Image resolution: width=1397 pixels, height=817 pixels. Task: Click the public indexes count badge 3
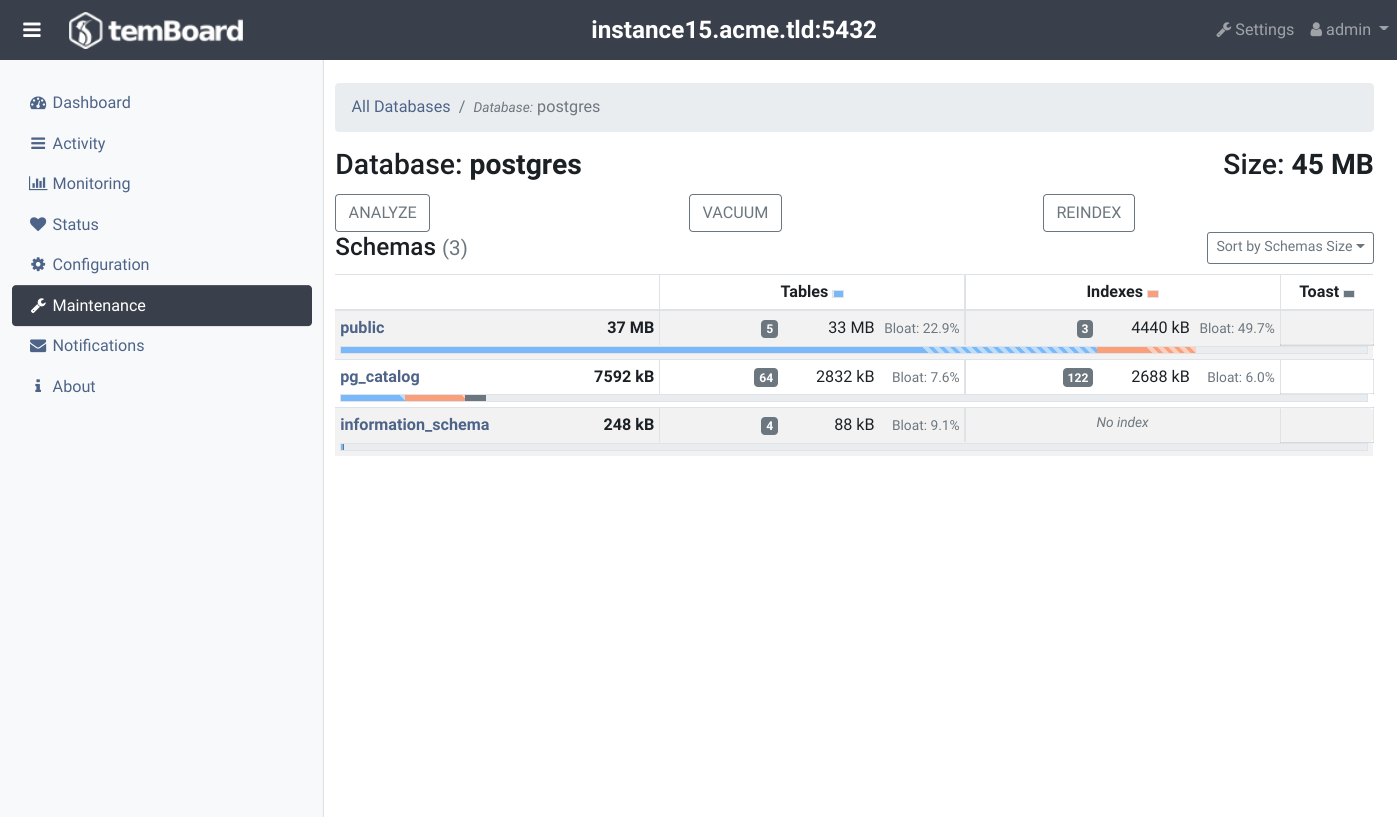click(x=1085, y=329)
